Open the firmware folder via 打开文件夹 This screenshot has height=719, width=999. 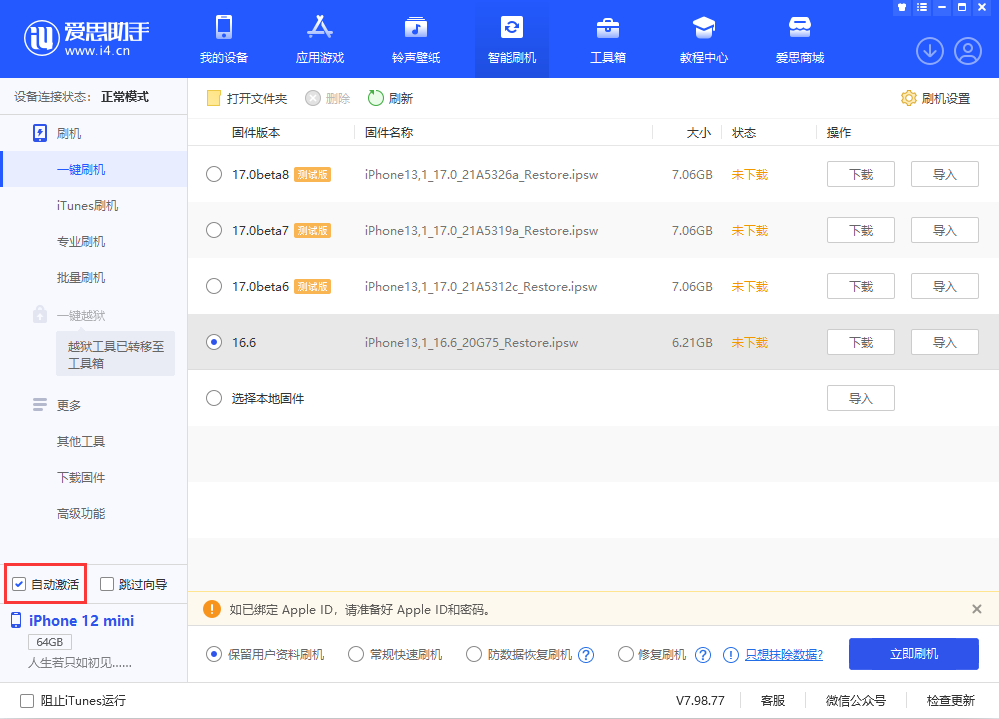(x=246, y=98)
